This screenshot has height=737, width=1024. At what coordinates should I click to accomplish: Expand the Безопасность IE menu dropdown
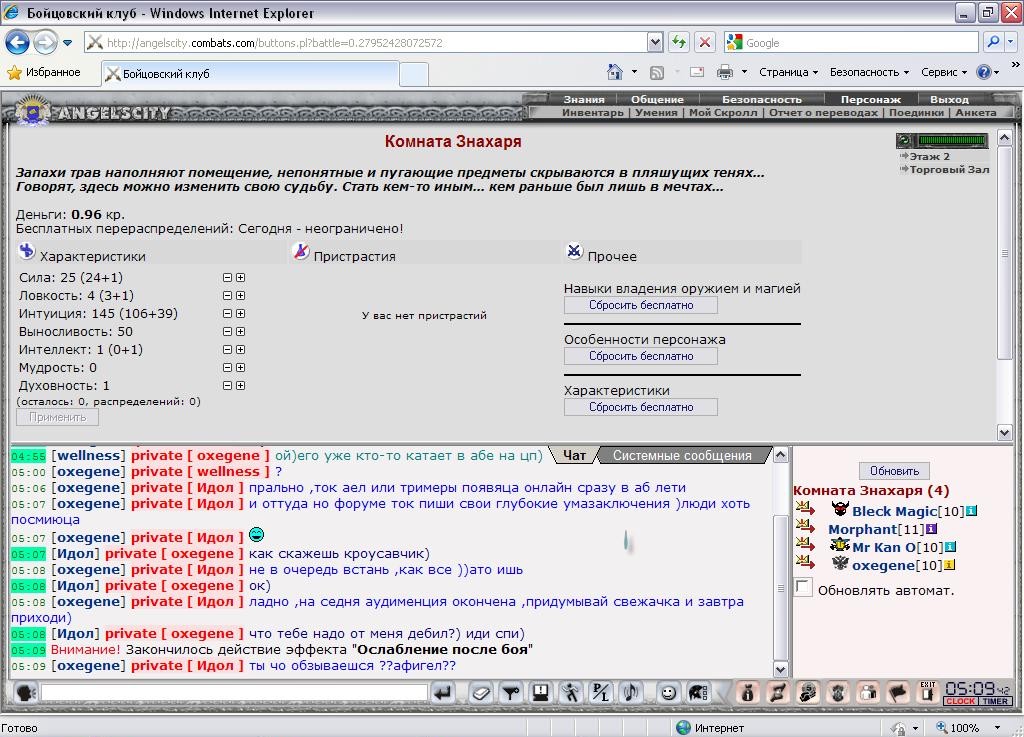869,72
